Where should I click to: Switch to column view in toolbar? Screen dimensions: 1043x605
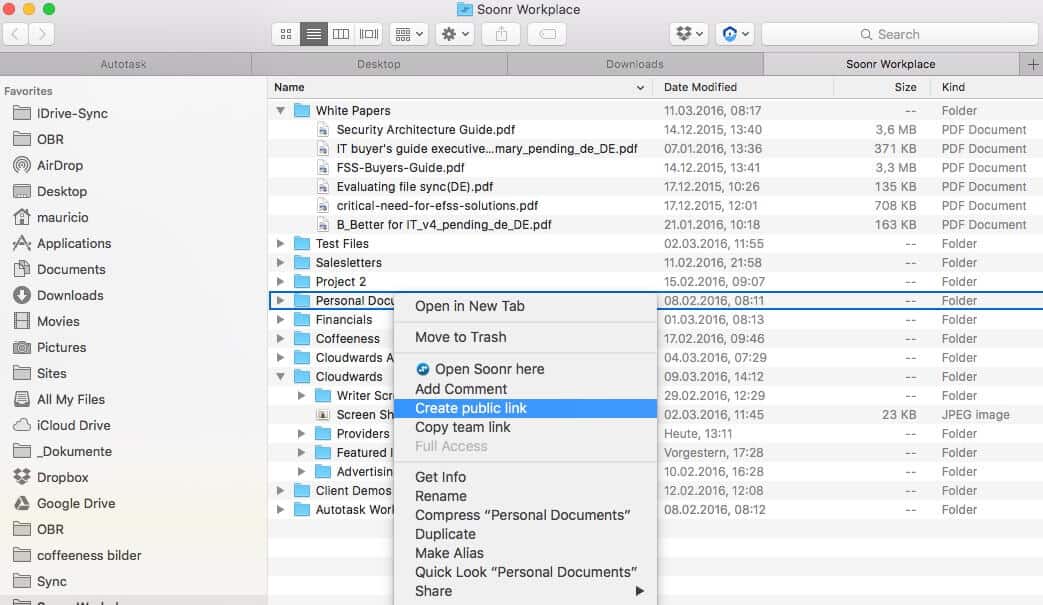tap(341, 34)
